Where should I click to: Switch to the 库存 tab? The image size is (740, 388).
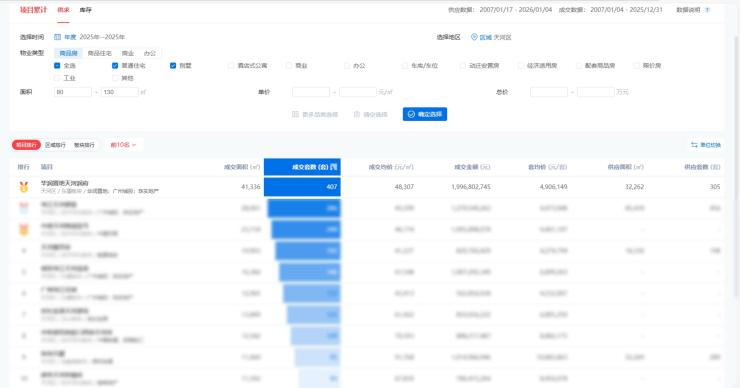pyautogui.click(x=85, y=10)
